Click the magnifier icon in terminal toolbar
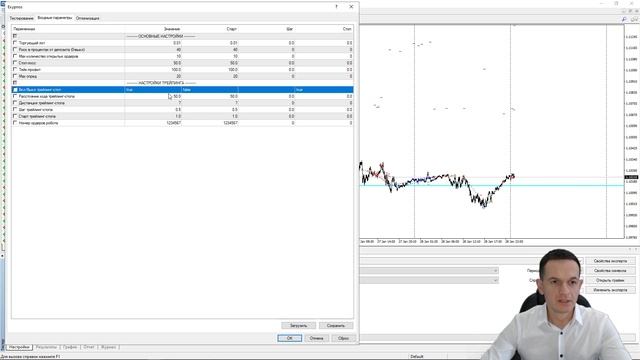Viewport: 640px width, 360px height. [624, 19]
